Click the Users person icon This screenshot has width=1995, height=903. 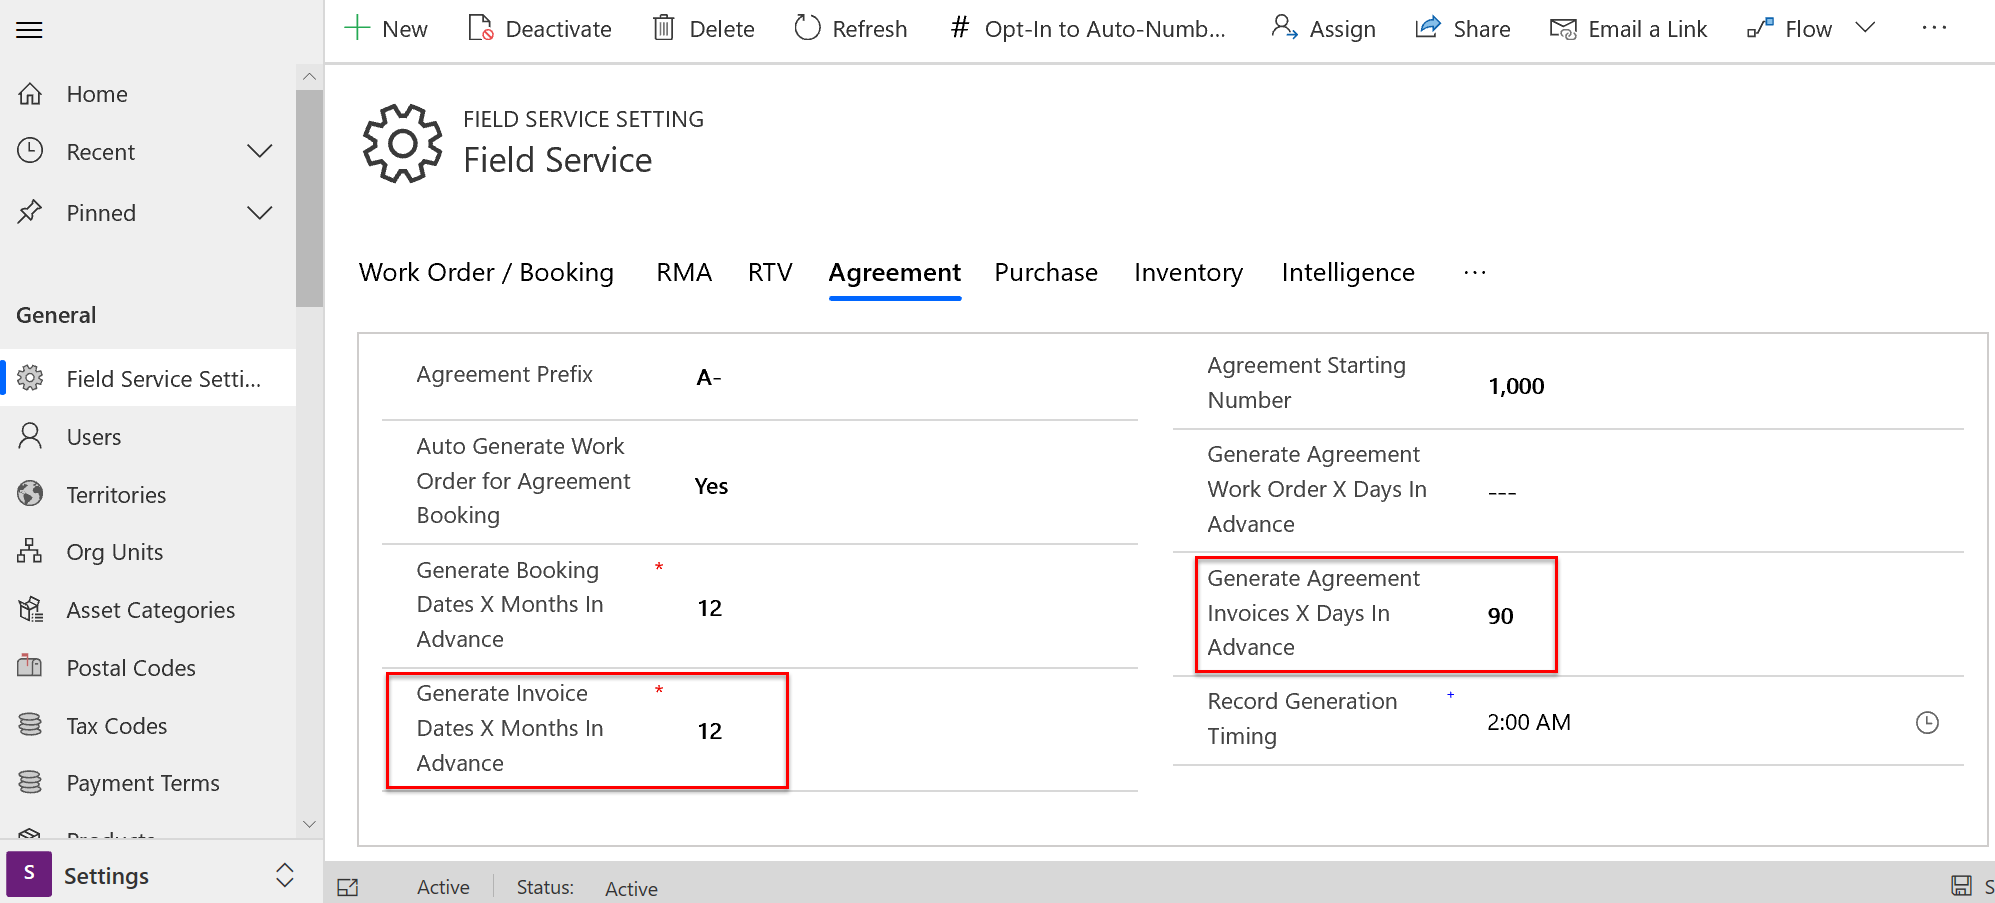click(x=31, y=436)
